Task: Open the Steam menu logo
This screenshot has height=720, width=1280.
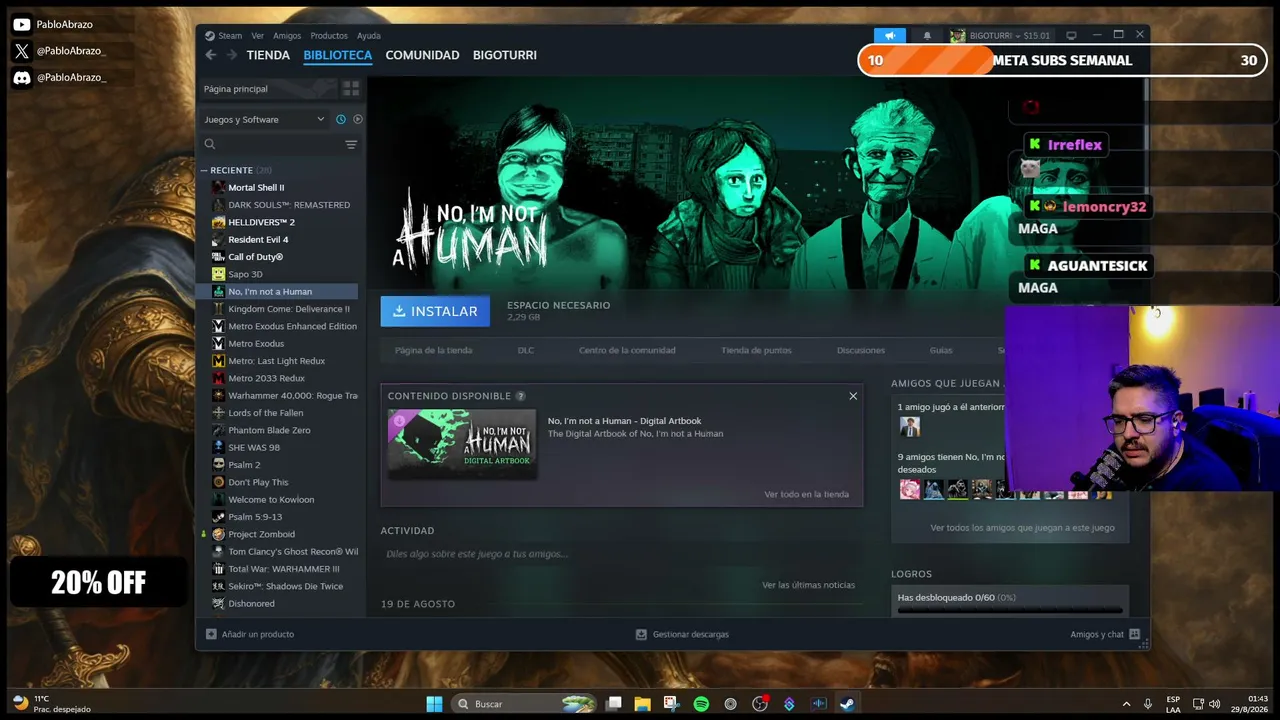Action: point(210,36)
